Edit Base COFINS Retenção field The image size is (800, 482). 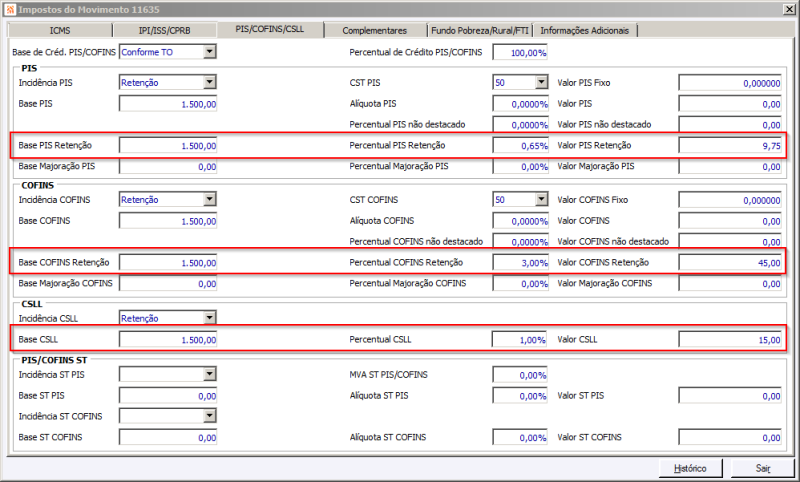tap(168, 263)
